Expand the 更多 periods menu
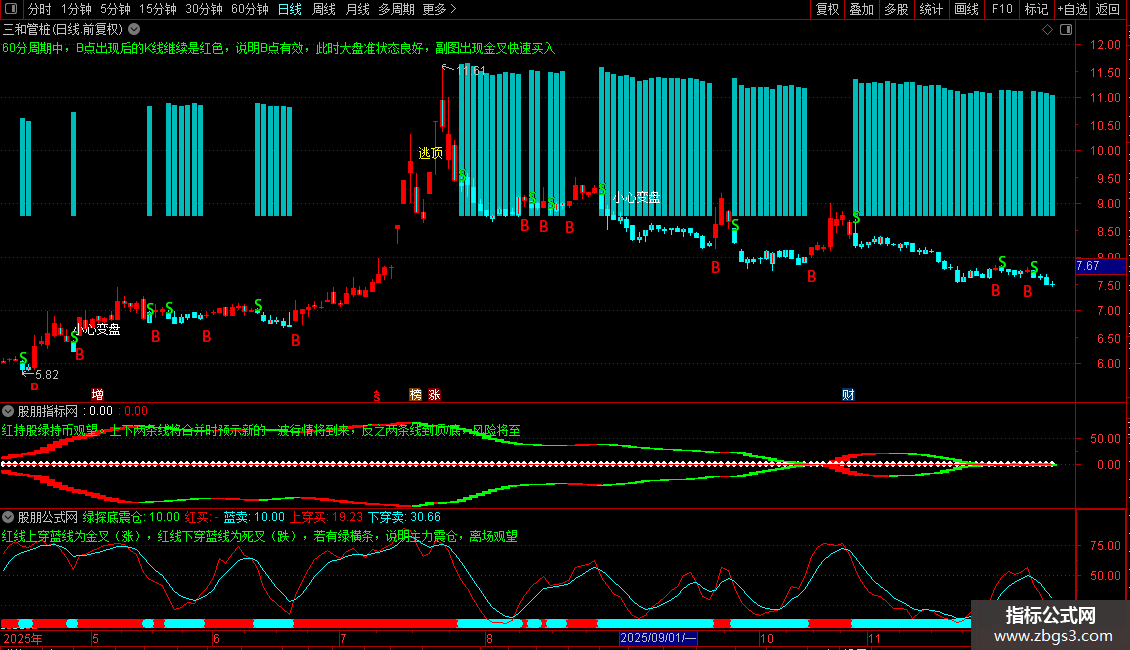 [439, 9]
